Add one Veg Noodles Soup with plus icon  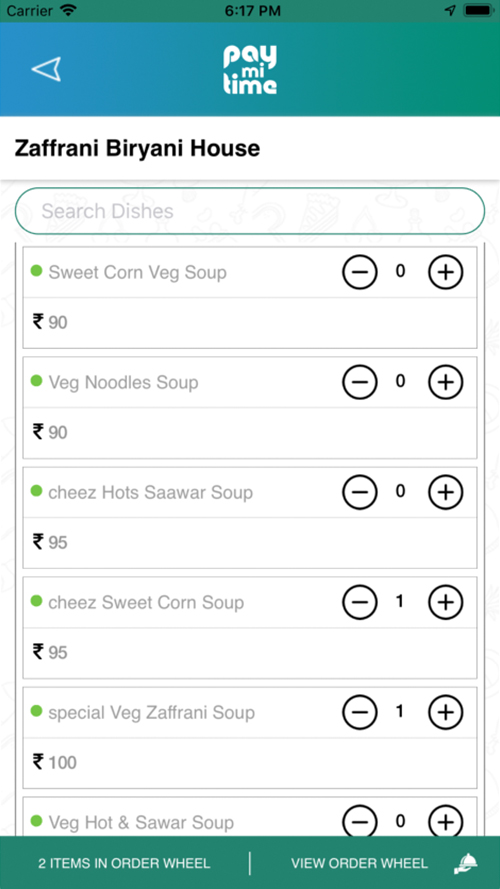coord(445,382)
